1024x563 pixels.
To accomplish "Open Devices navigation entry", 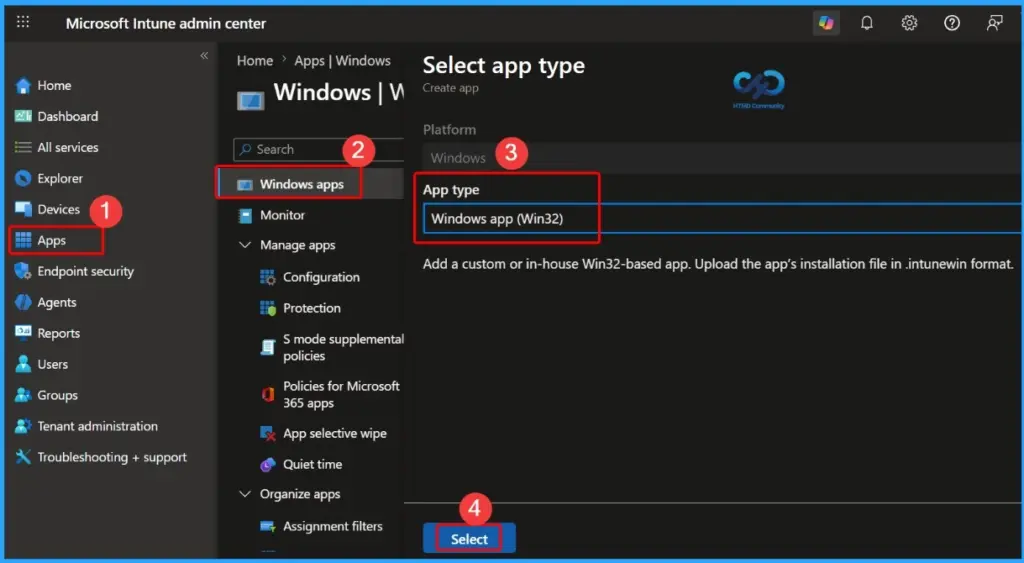I will 59,209.
